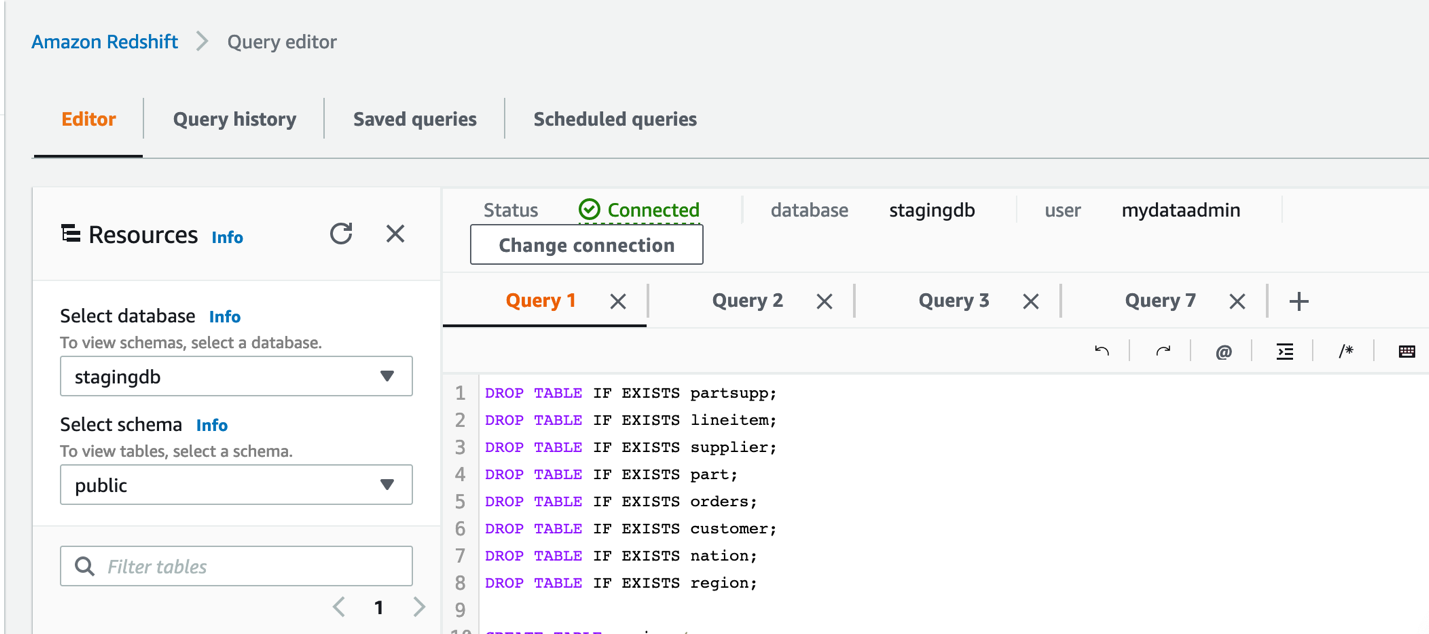Image resolution: width=1429 pixels, height=634 pixels.
Task: Click the indent icon in editor toolbar
Action: (x=1285, y=351)
